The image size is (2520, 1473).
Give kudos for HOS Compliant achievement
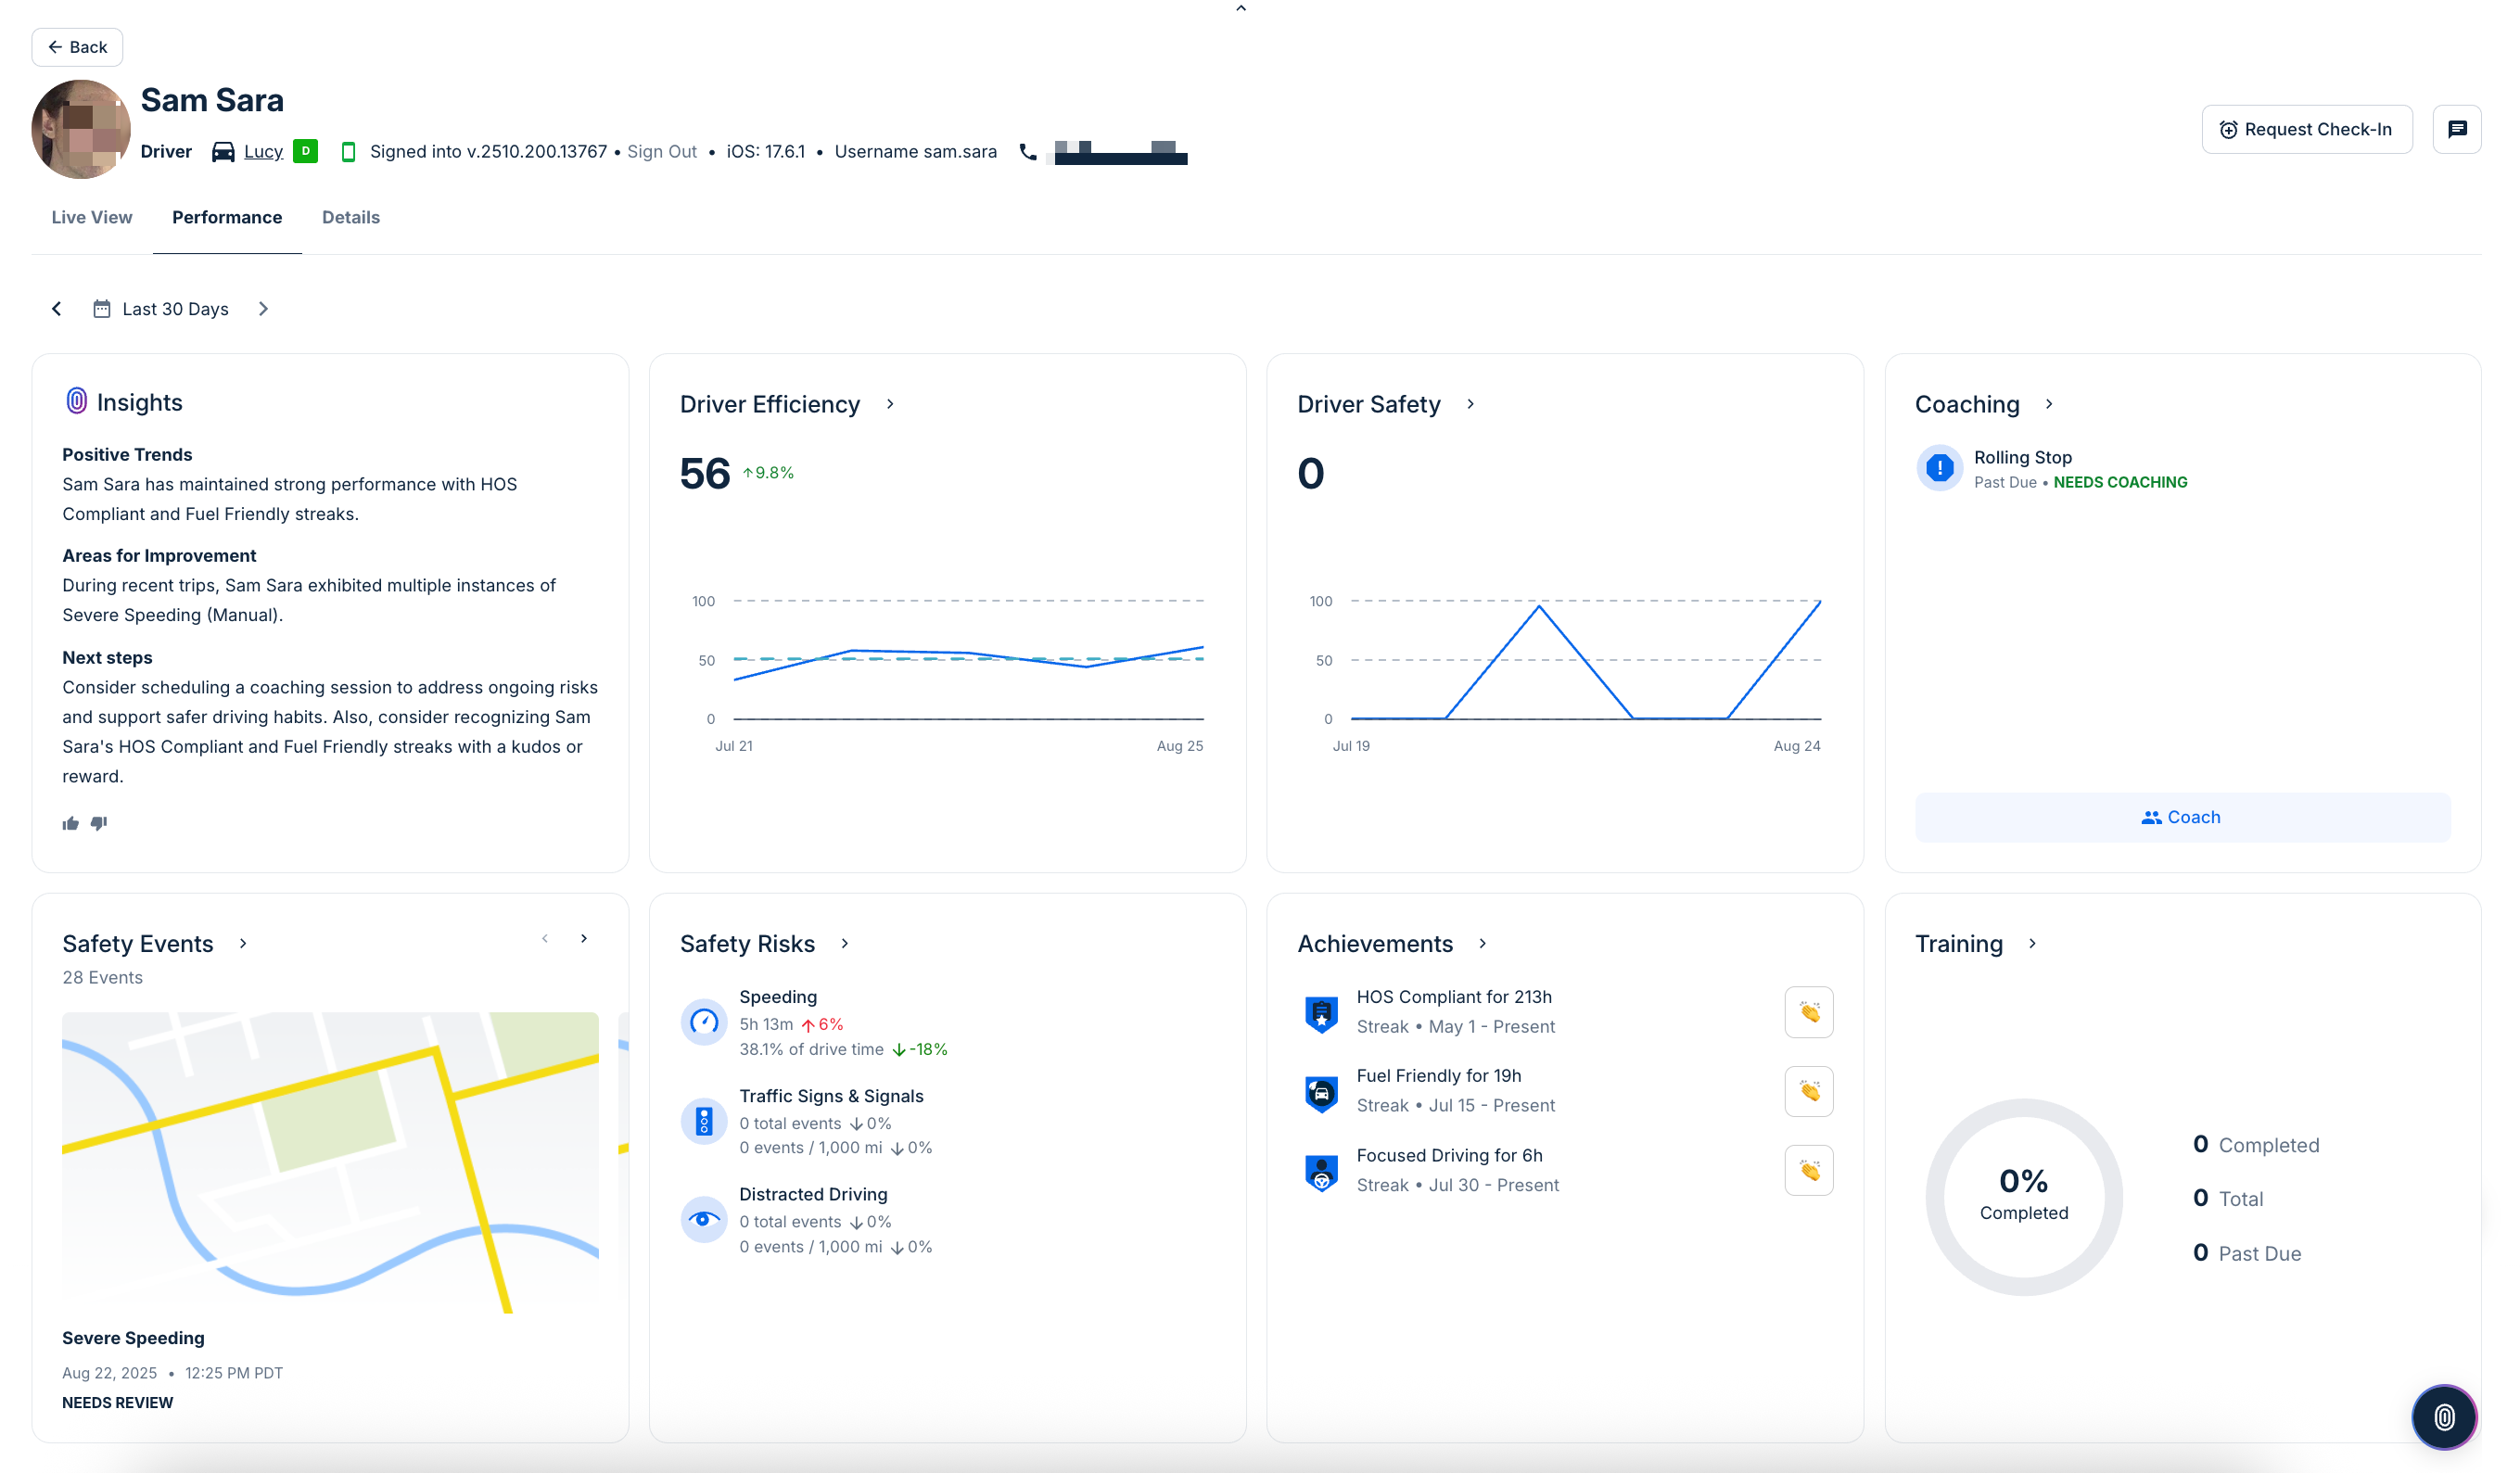tap(1808, 1012)
